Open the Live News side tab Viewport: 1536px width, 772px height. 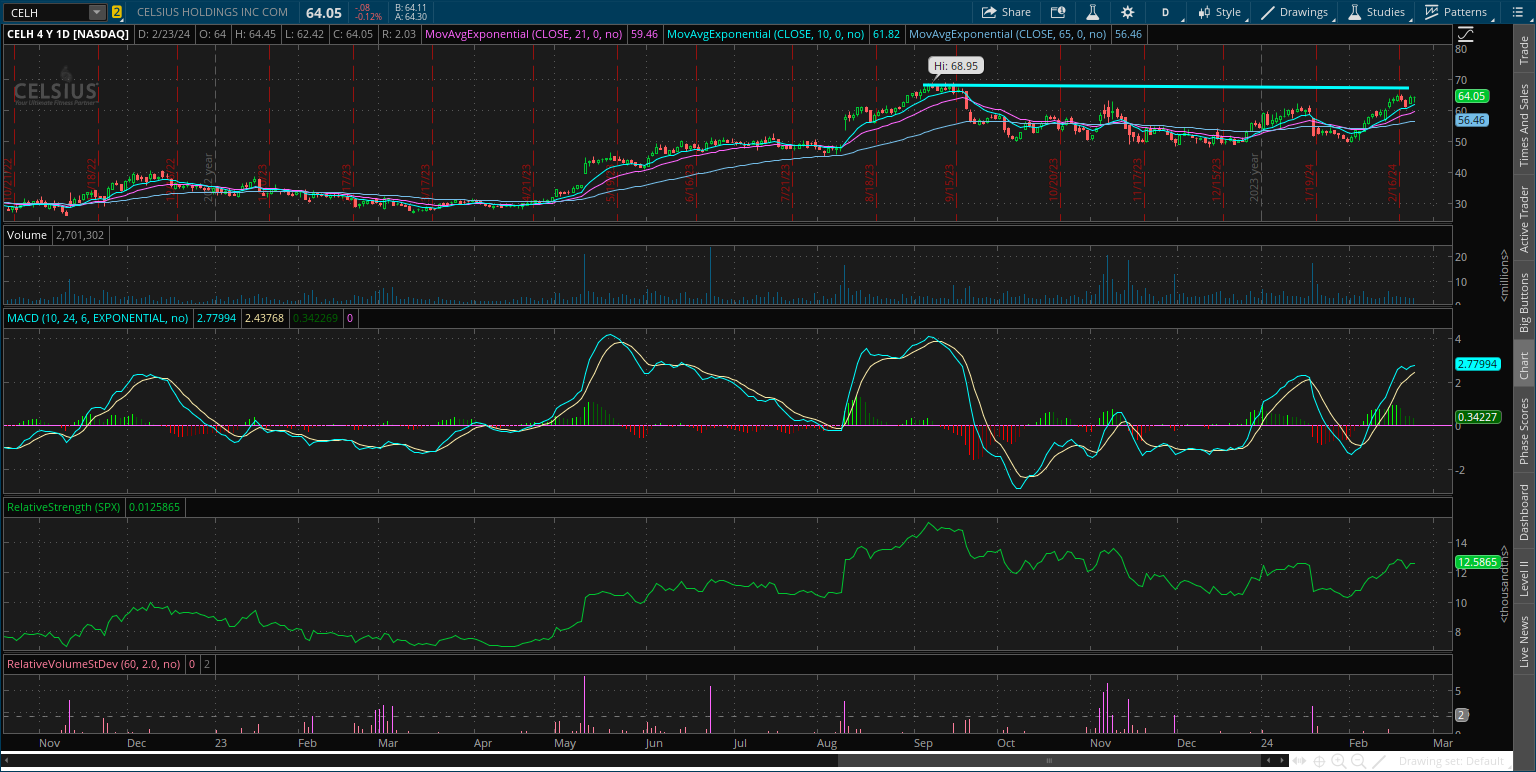(x=1523, y=641)
